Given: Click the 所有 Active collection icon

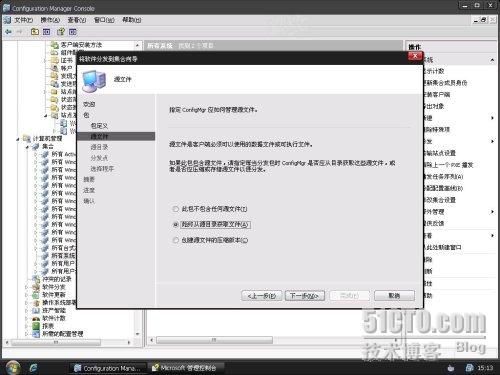Looking at the screenshot, I should (44, 154).
